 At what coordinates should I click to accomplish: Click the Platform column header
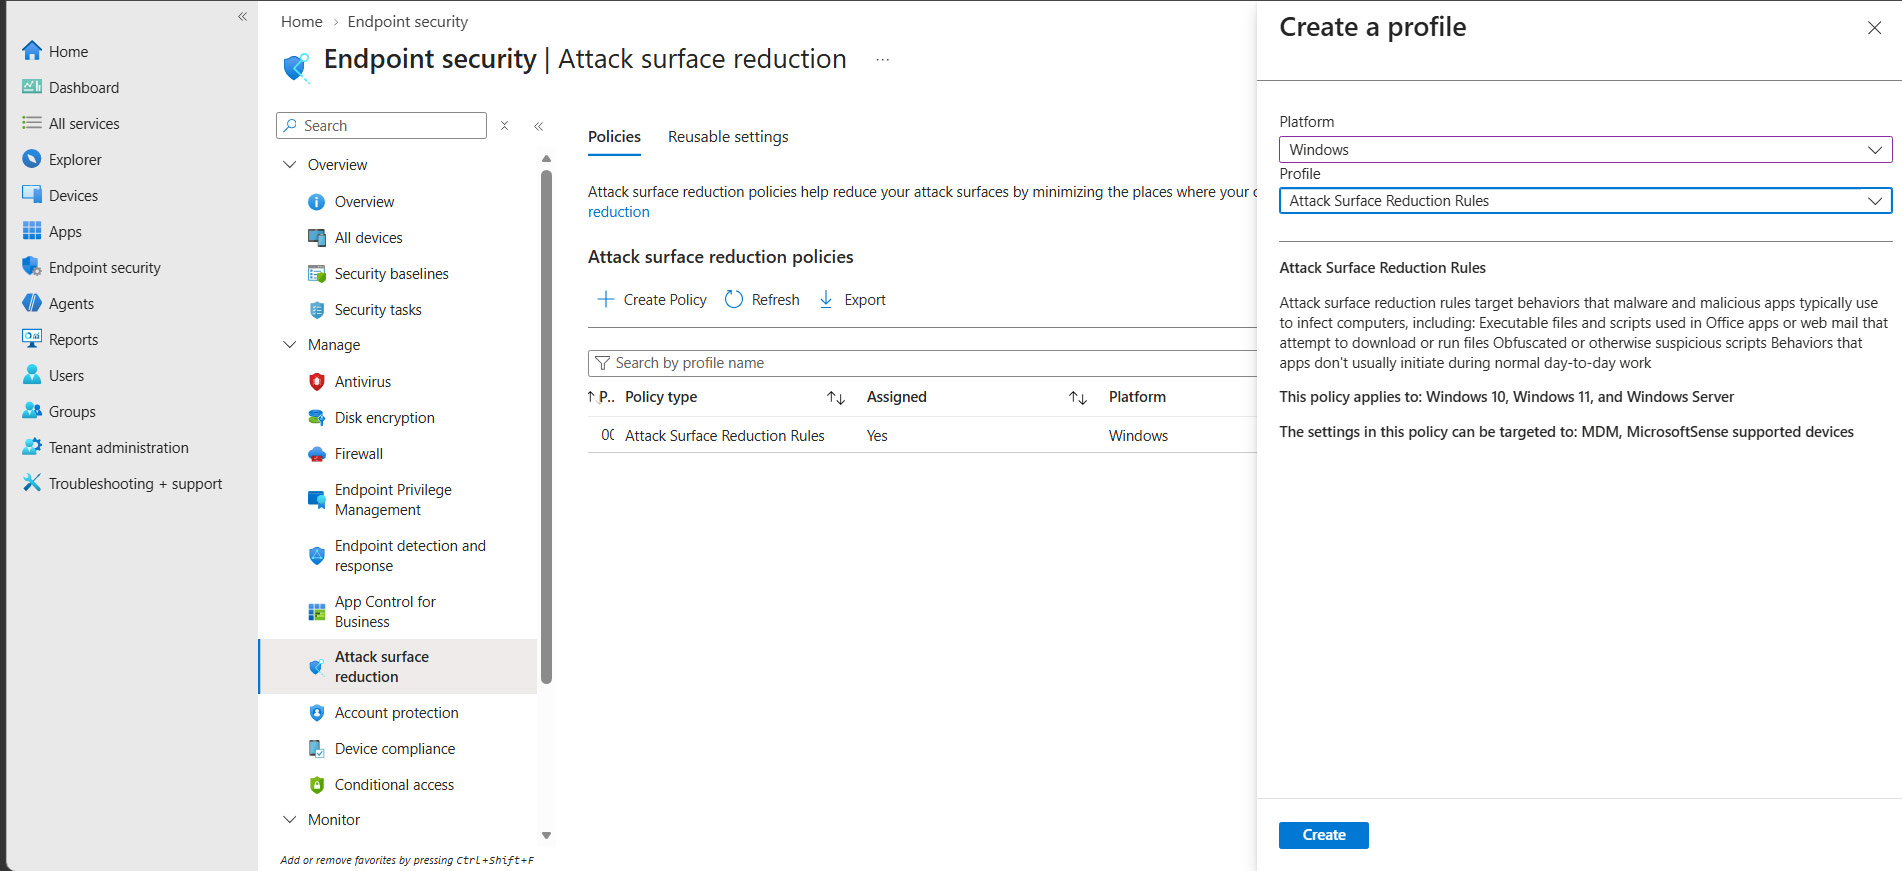1137,397
